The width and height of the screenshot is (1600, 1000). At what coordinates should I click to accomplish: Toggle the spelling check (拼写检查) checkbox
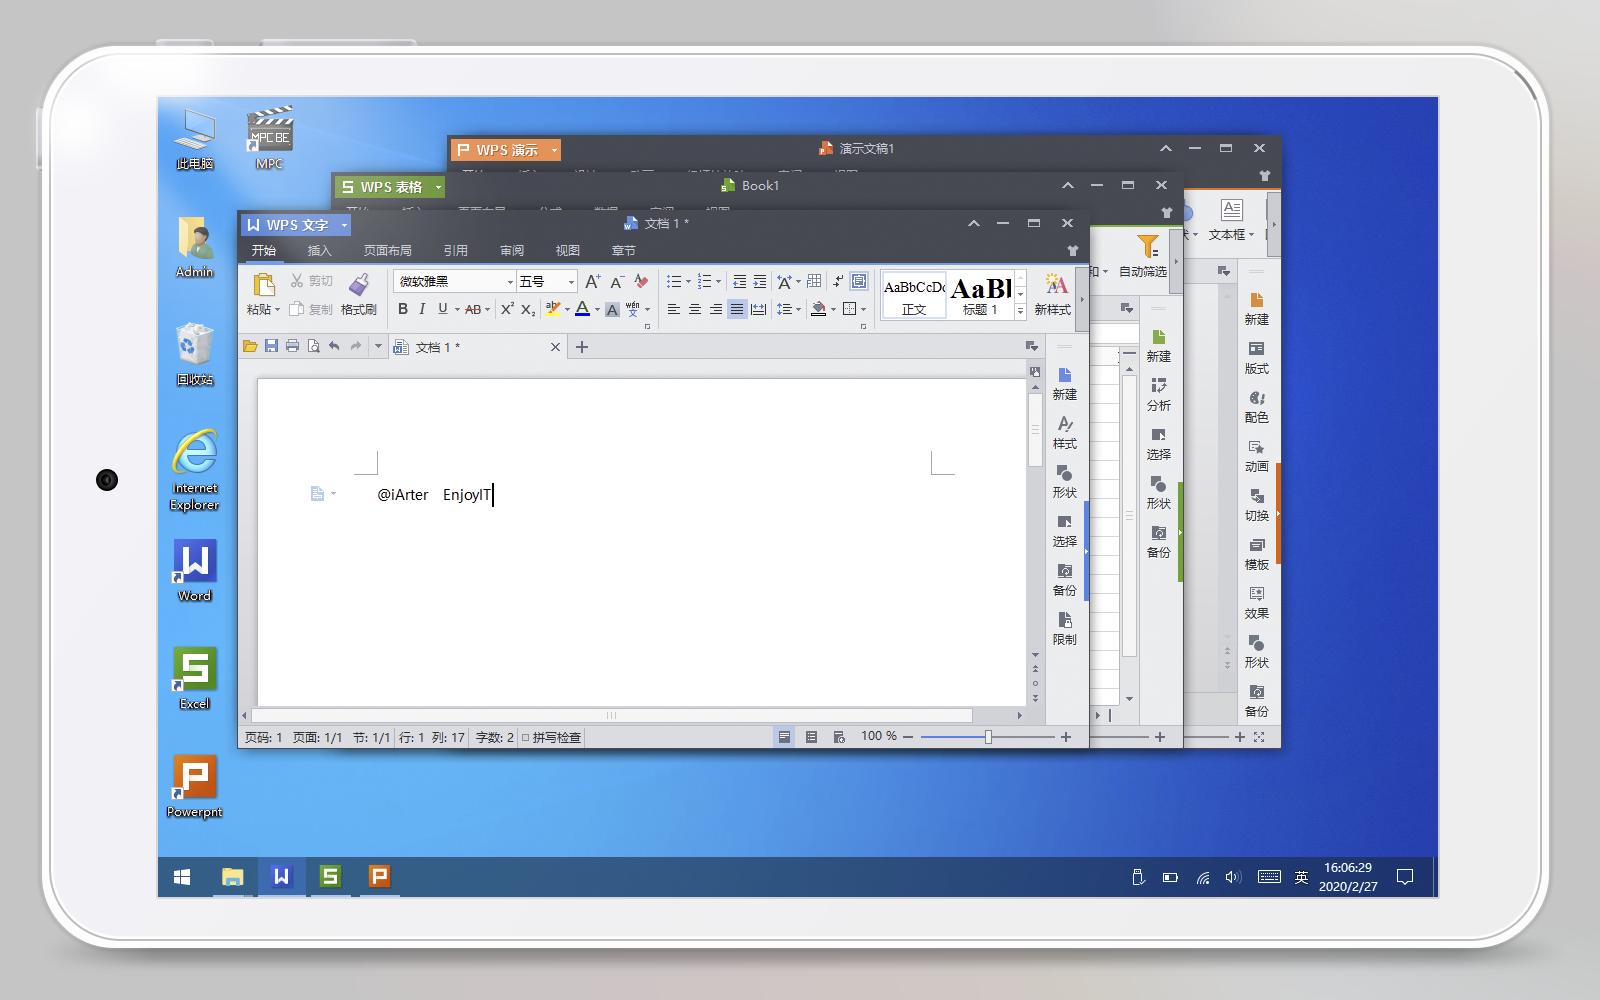(524, 737)
